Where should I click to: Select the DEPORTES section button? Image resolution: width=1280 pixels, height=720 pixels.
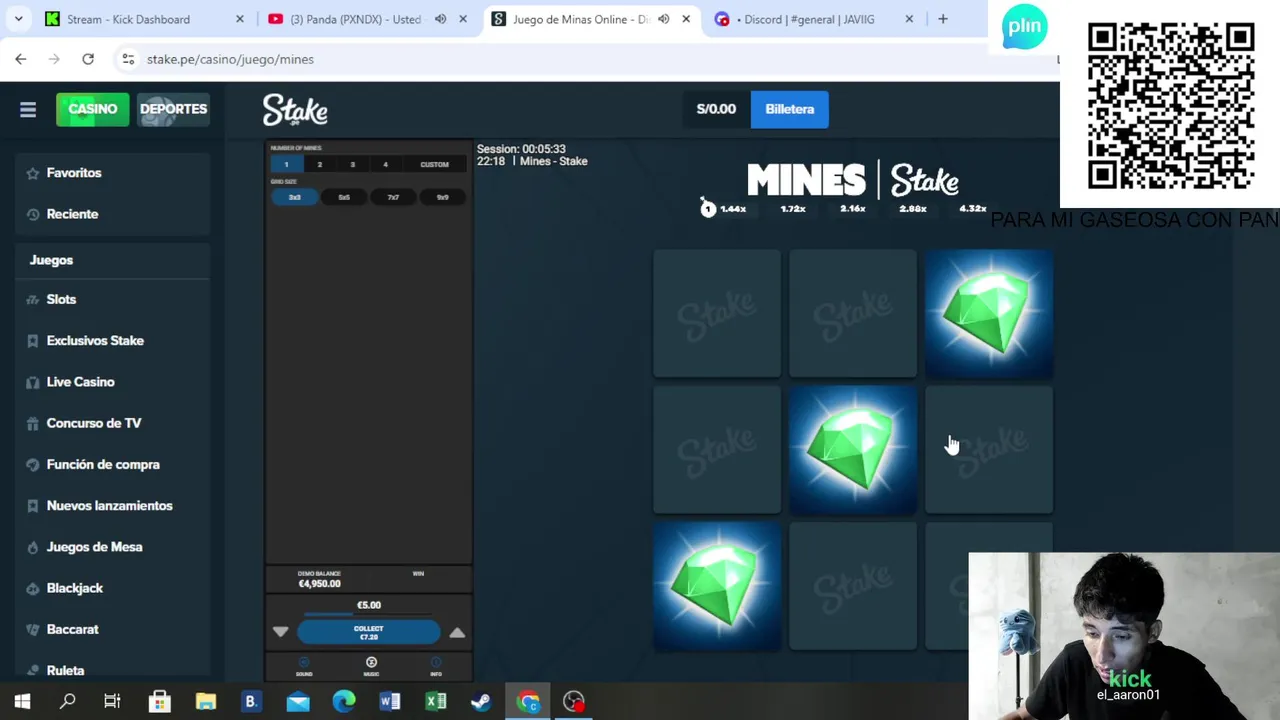(174, 109)
